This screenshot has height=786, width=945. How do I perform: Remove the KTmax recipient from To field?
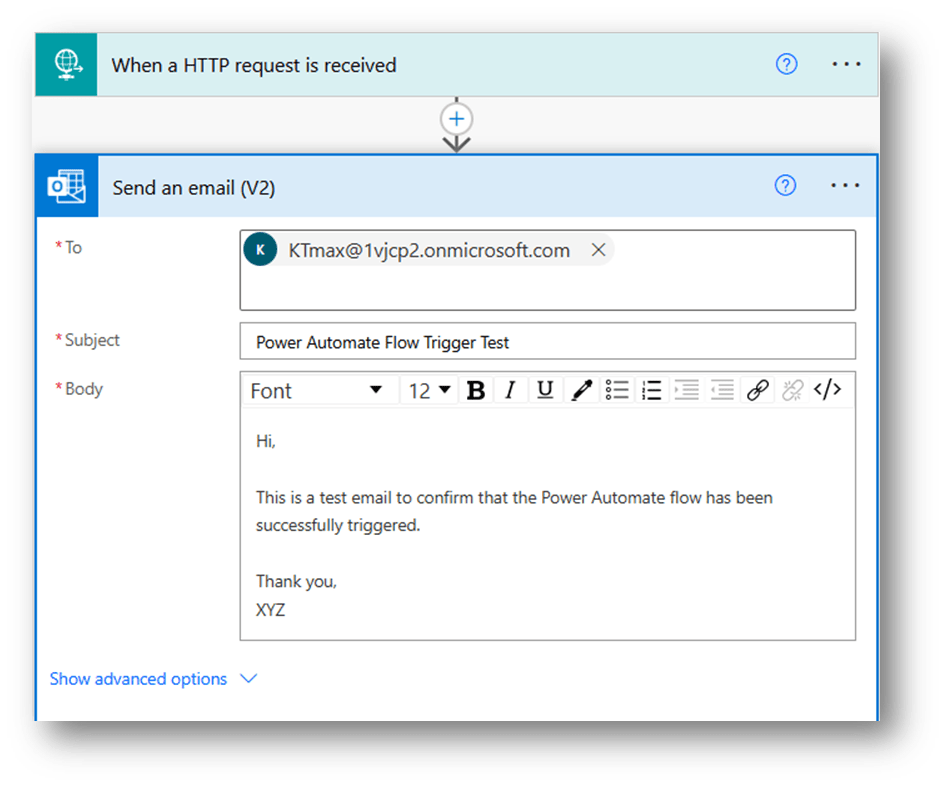pos(598,251)
